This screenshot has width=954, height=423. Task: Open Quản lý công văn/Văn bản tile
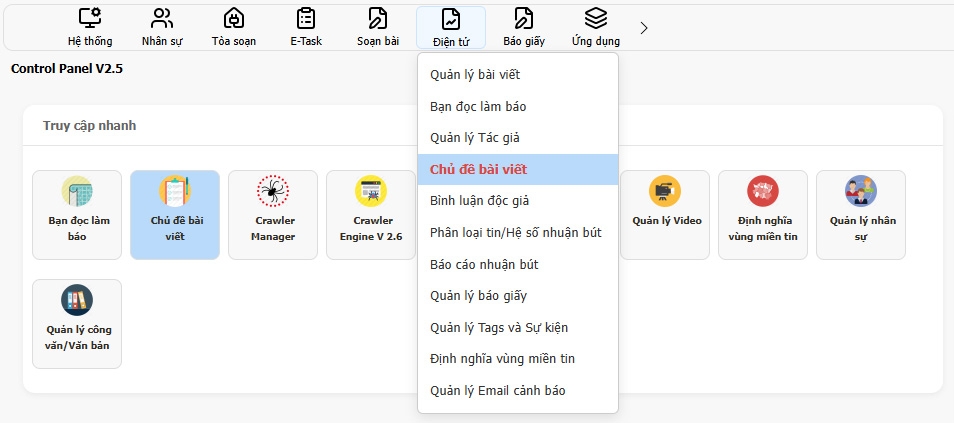coord(77,324)
